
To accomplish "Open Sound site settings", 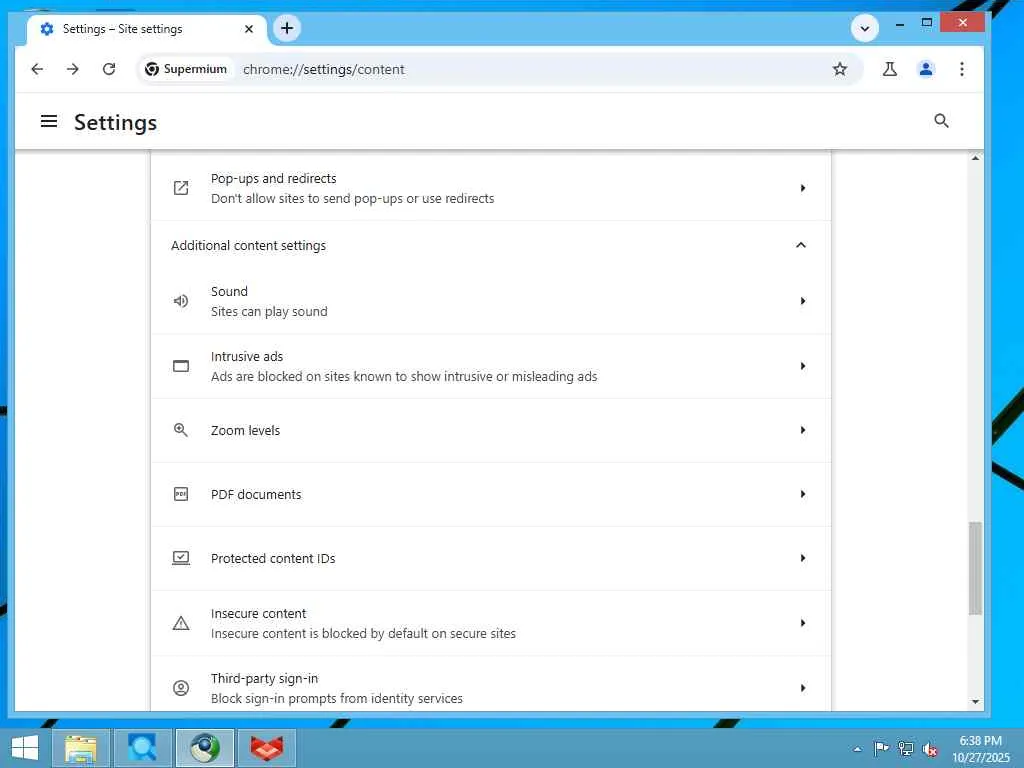I will [490, 301].
